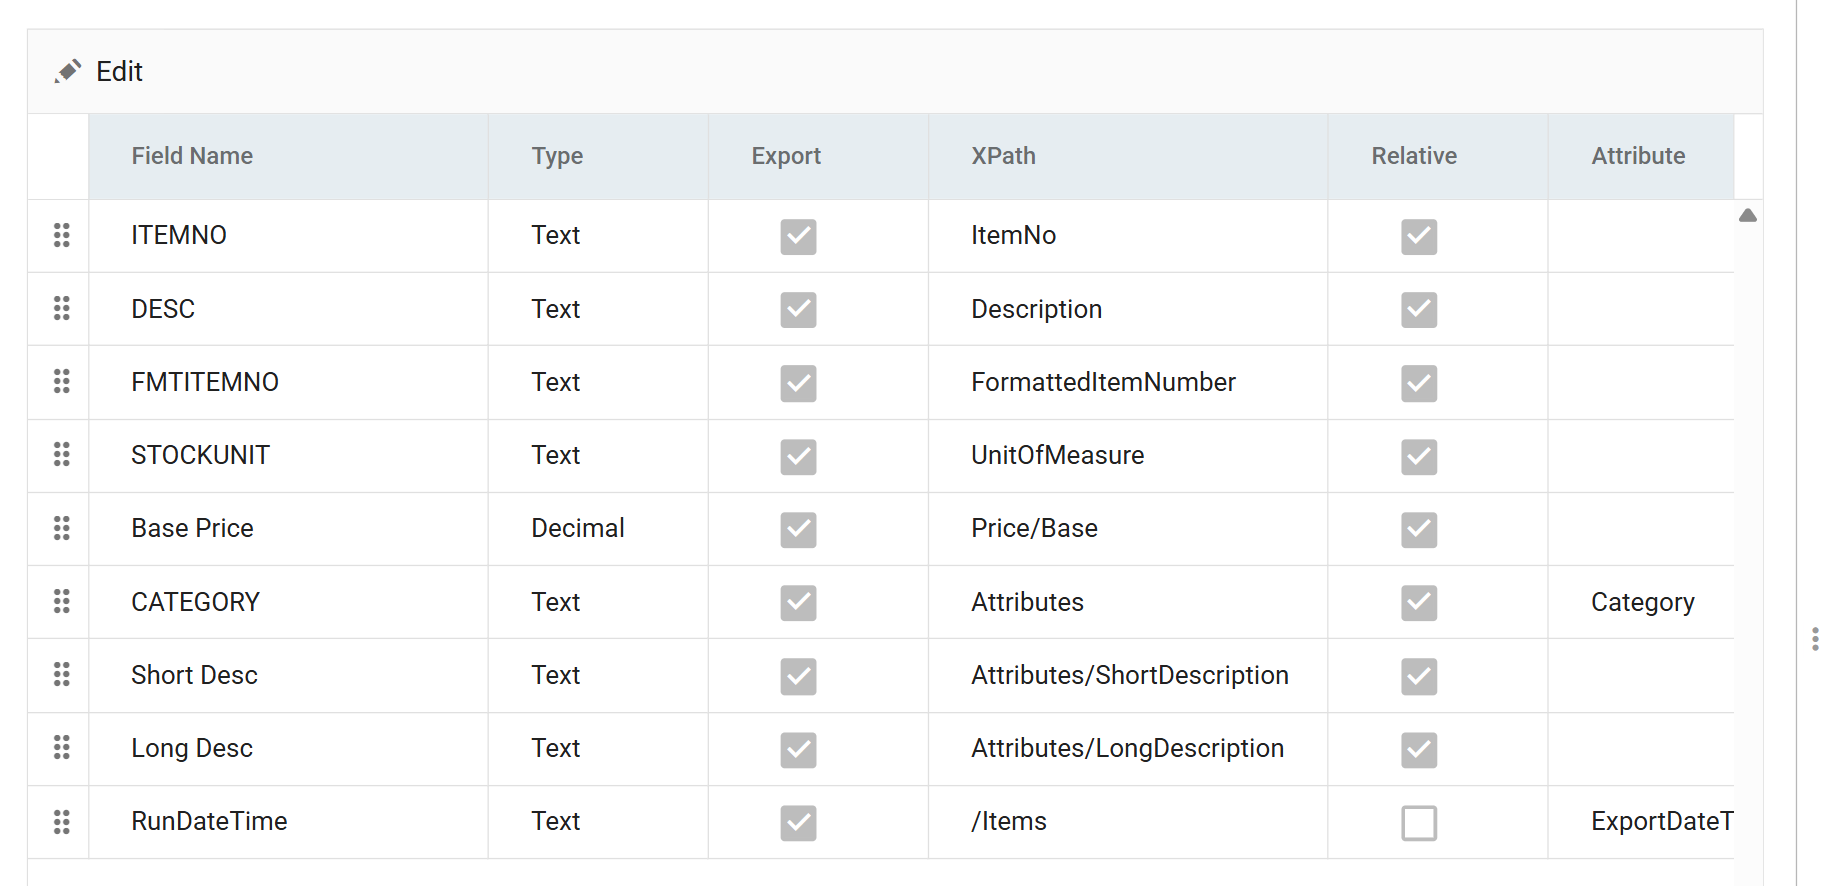Viewport: 1824px width, 886px height.
Task: Click the Attribute column header
Action: (x=1641, y=156)
